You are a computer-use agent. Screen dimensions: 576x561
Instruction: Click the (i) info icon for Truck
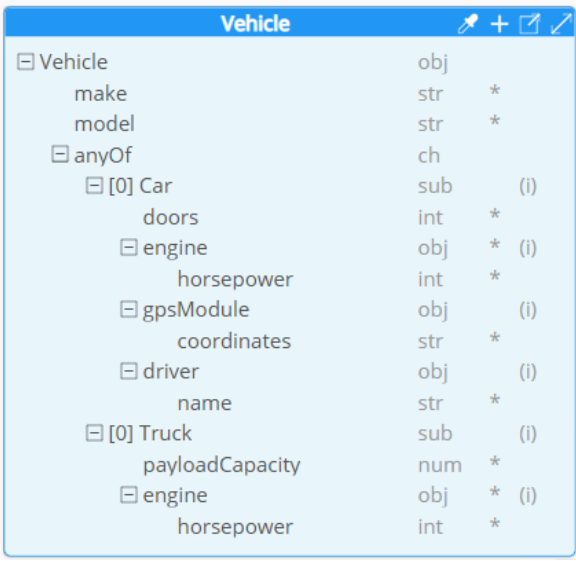528,434
